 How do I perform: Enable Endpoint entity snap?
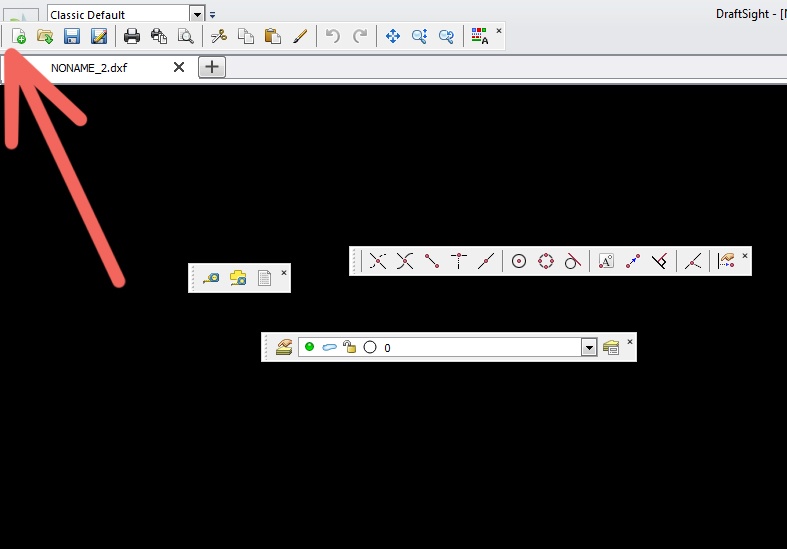(432, 261)
